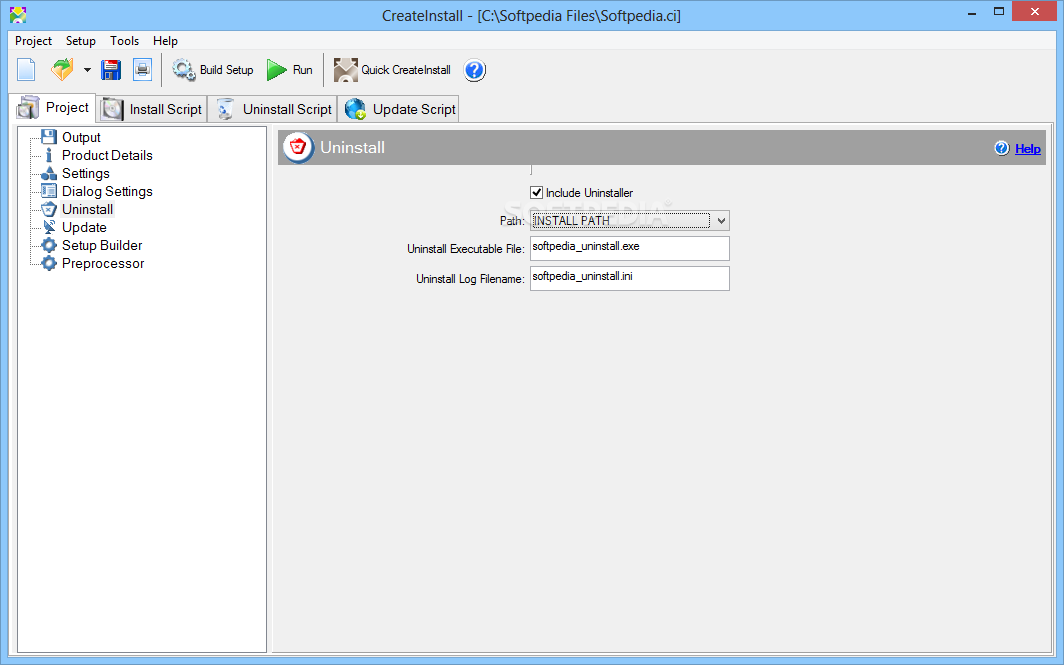The width and height of the screenshot is (1064, 665).
Task: Click the help icon beside the Help link
Action: [1002, 148]
